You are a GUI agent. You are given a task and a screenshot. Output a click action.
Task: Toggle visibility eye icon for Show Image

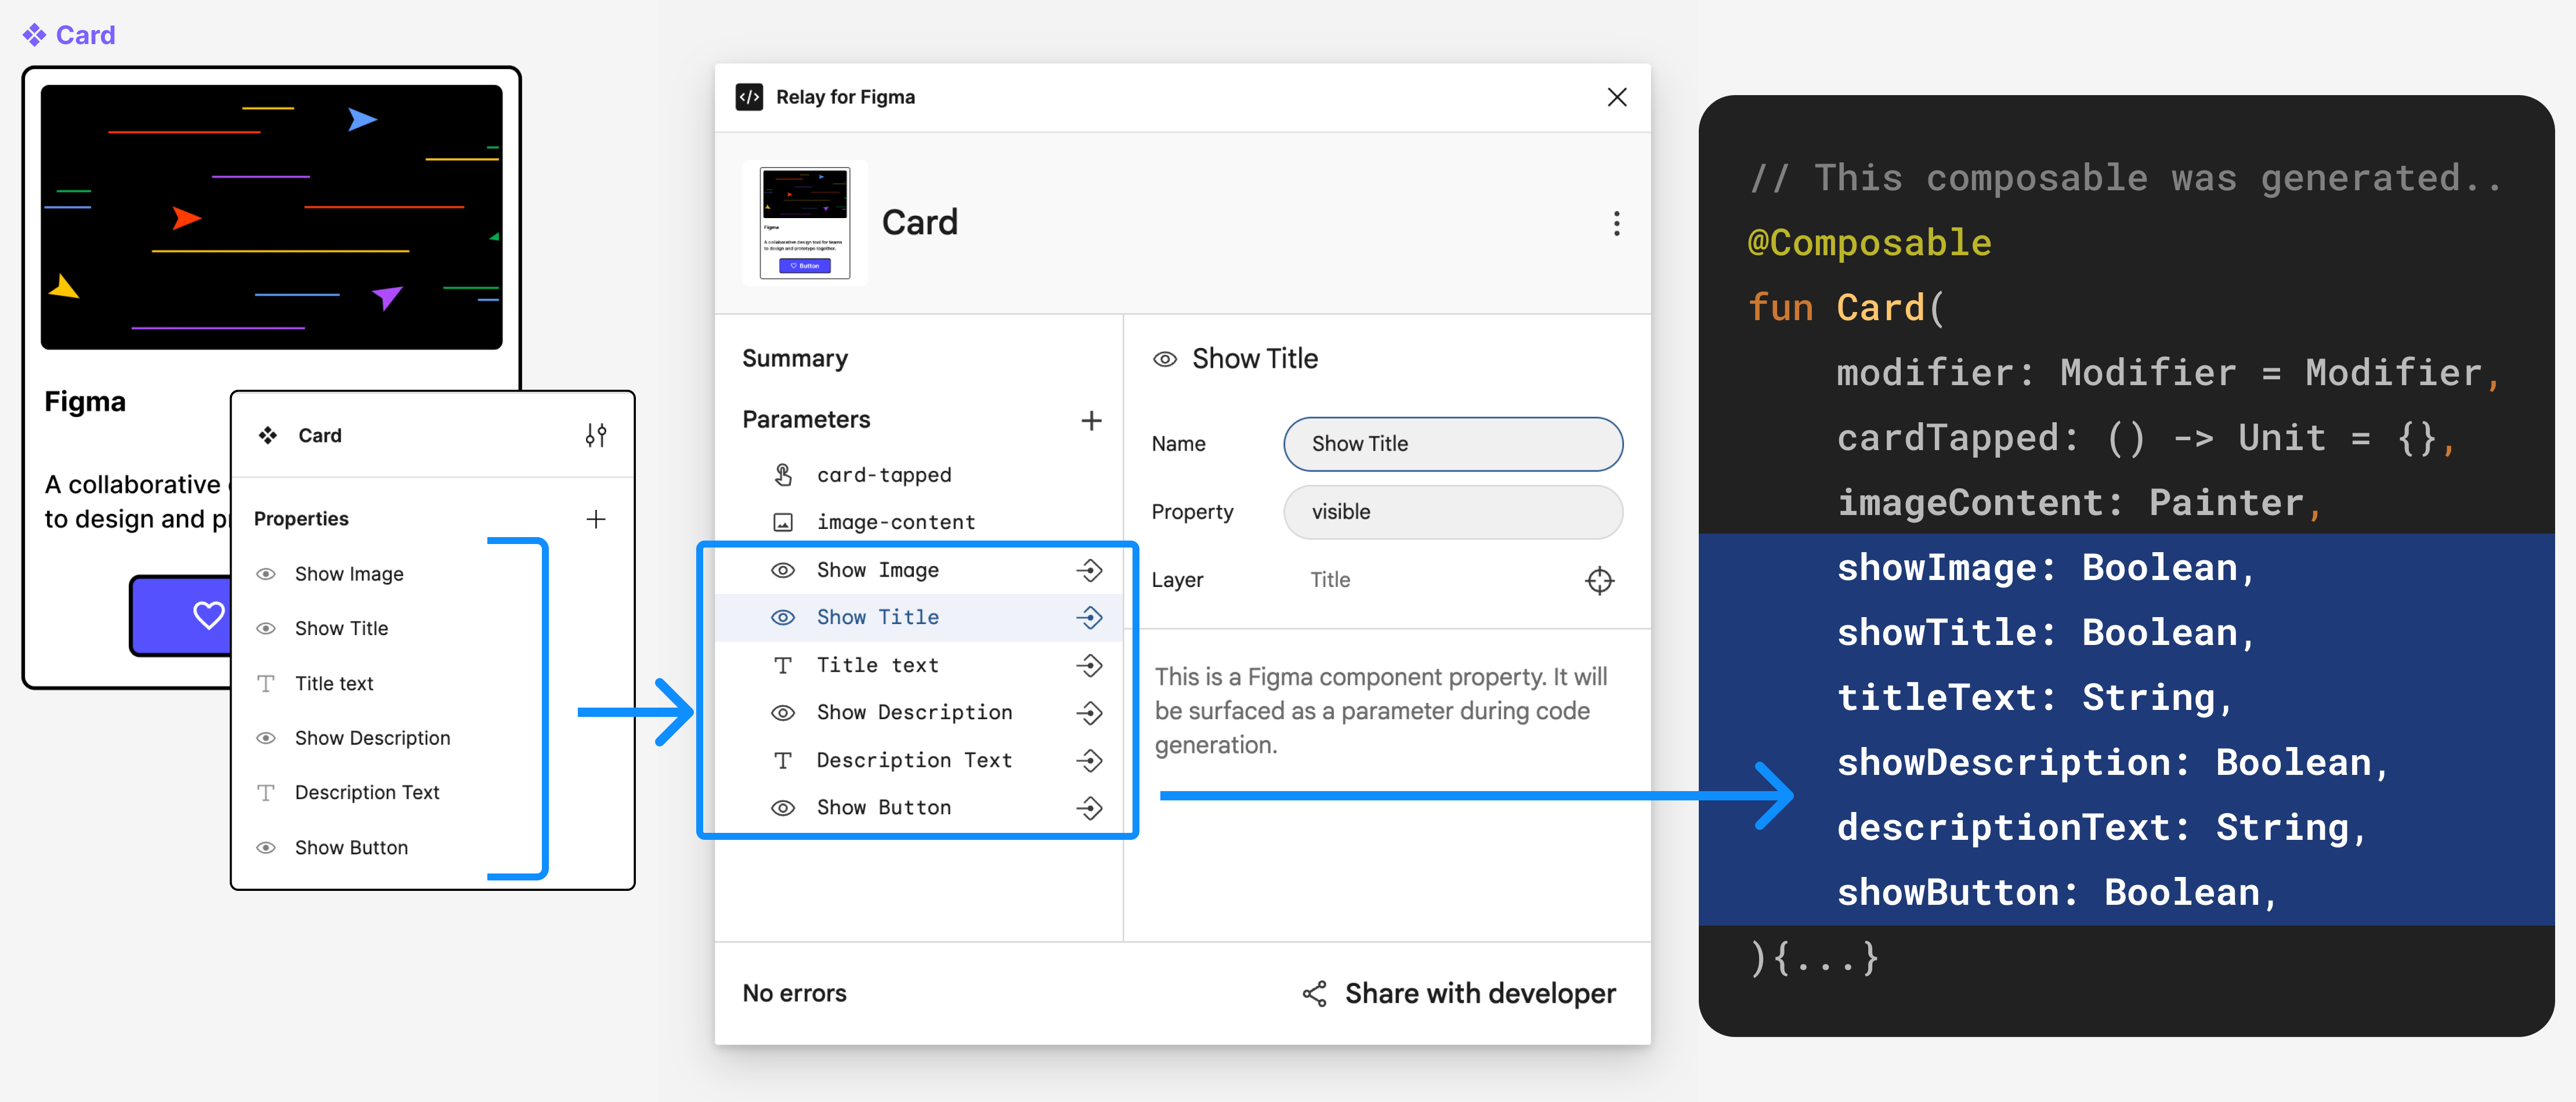784,570
